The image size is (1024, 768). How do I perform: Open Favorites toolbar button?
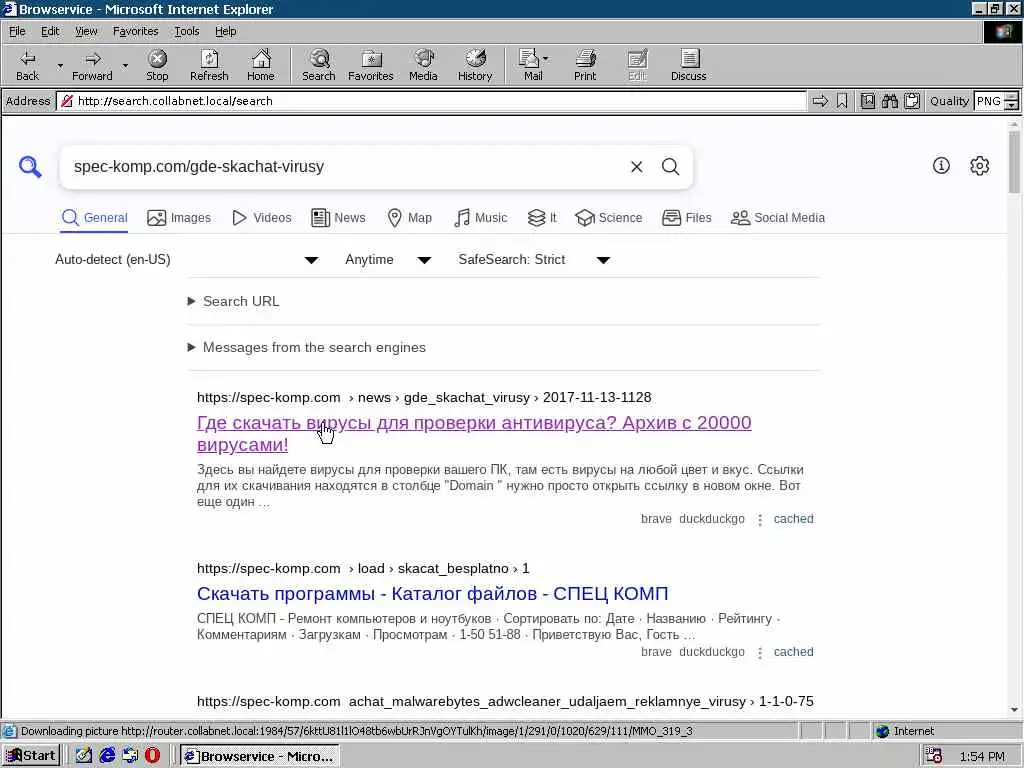(x=371, y=65)
